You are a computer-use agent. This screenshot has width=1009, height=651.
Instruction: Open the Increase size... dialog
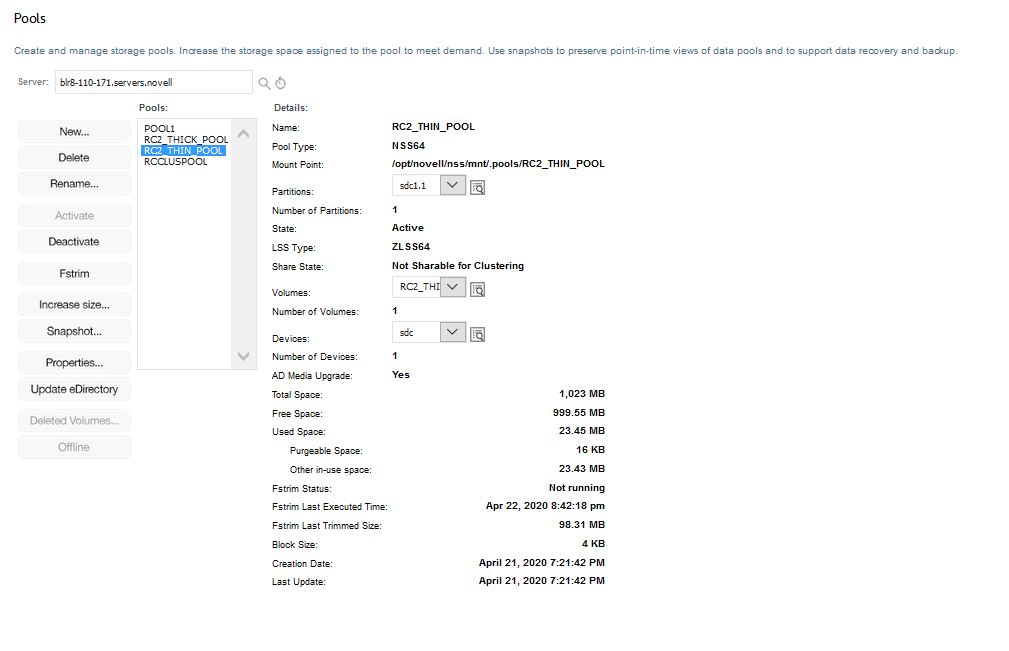(74, 305)
